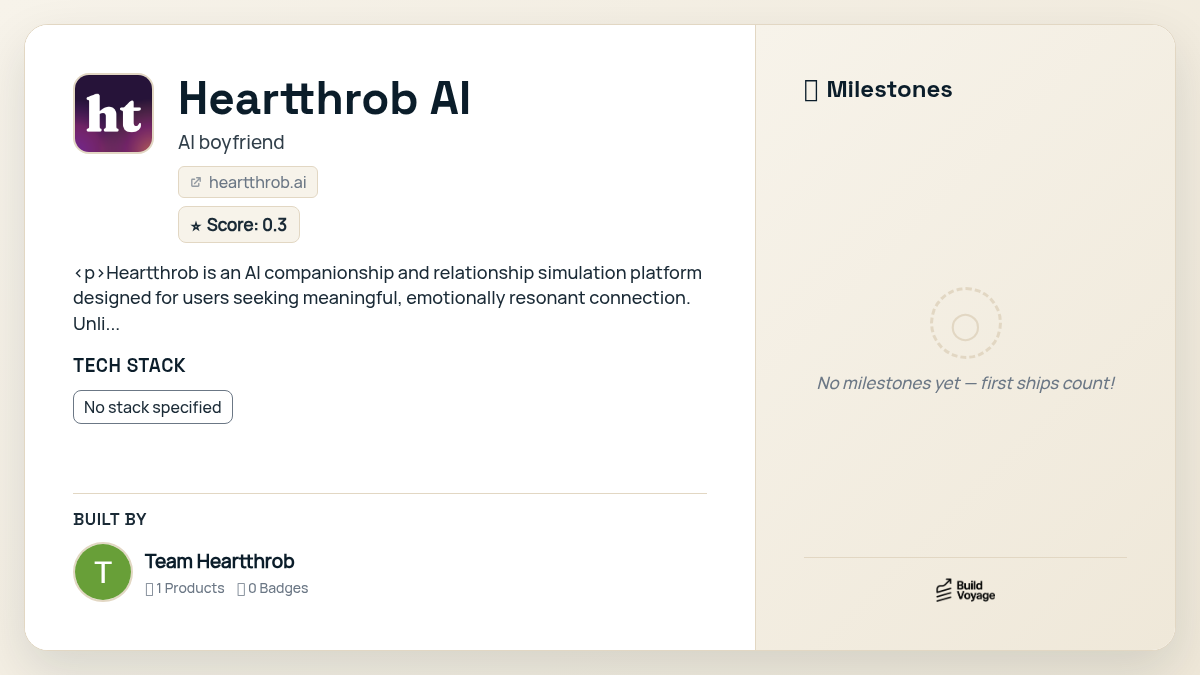Click the "0 Badges" link
Image resolution: width=1200 pixels, height=675 pixels.
click(278, 588)
